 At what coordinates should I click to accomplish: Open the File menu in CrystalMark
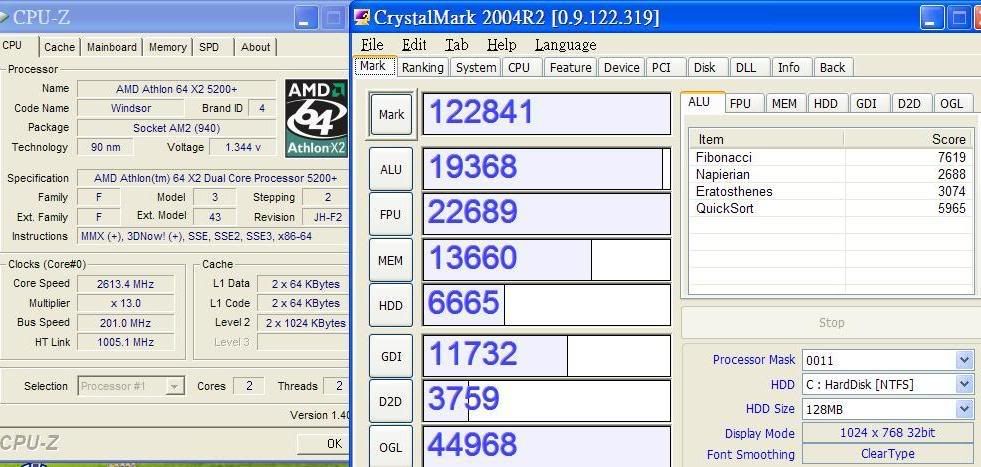click(x=372, y=45)
